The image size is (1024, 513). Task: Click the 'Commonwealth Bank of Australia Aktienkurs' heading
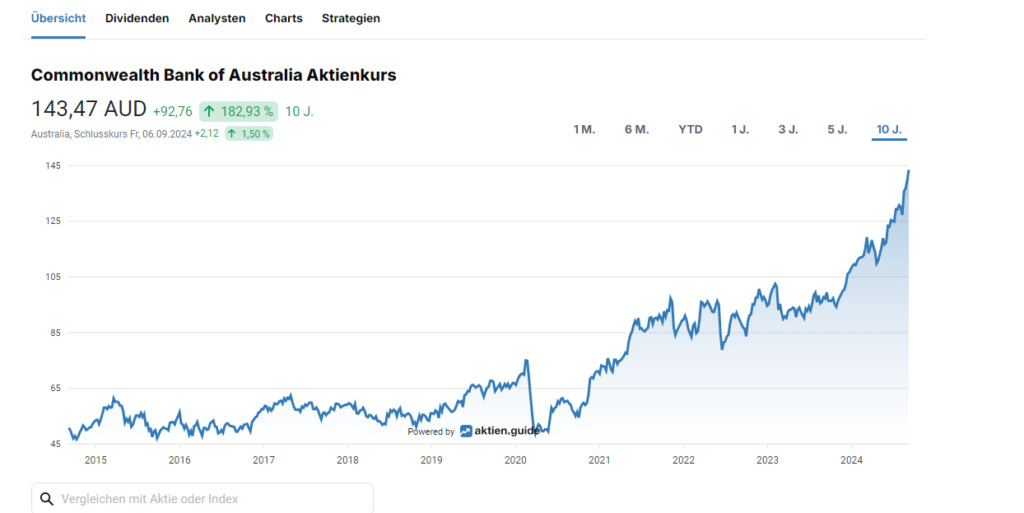(x=214, y=75)
